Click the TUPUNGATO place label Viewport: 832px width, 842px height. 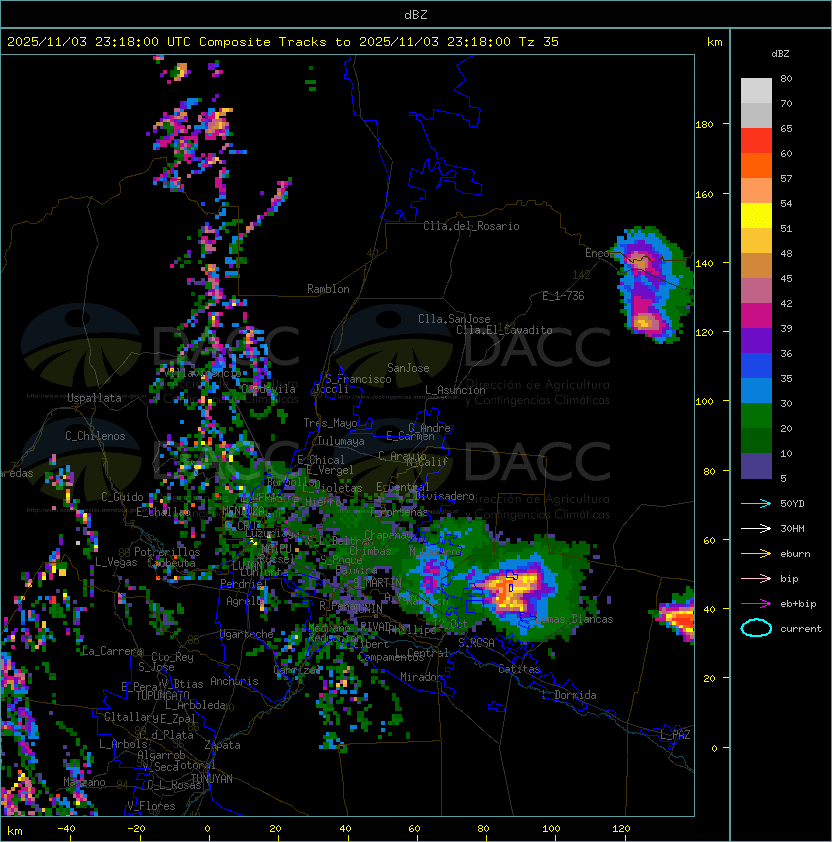pyautogui.click(x=162, y=695)
